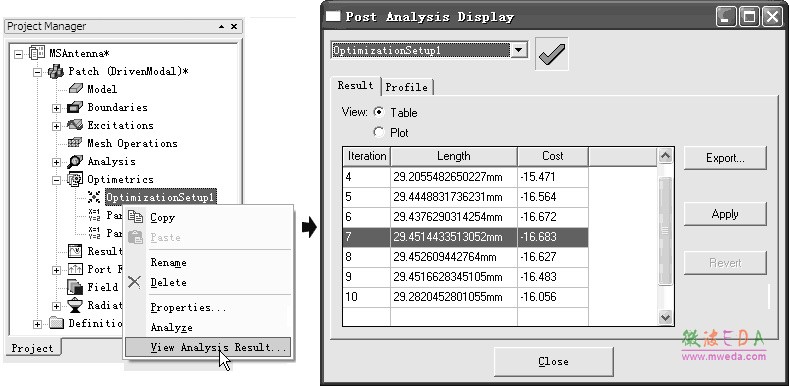
Task: Click the Apply button
Action: [x=725, y=214]
